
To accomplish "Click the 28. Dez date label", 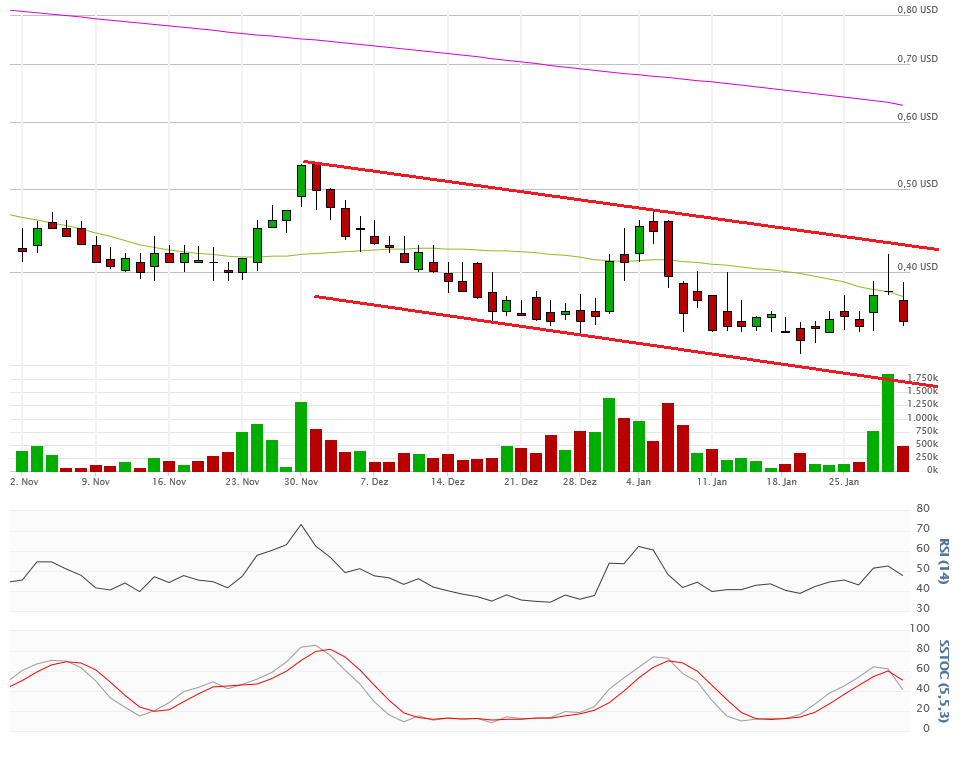I will 580,482.
